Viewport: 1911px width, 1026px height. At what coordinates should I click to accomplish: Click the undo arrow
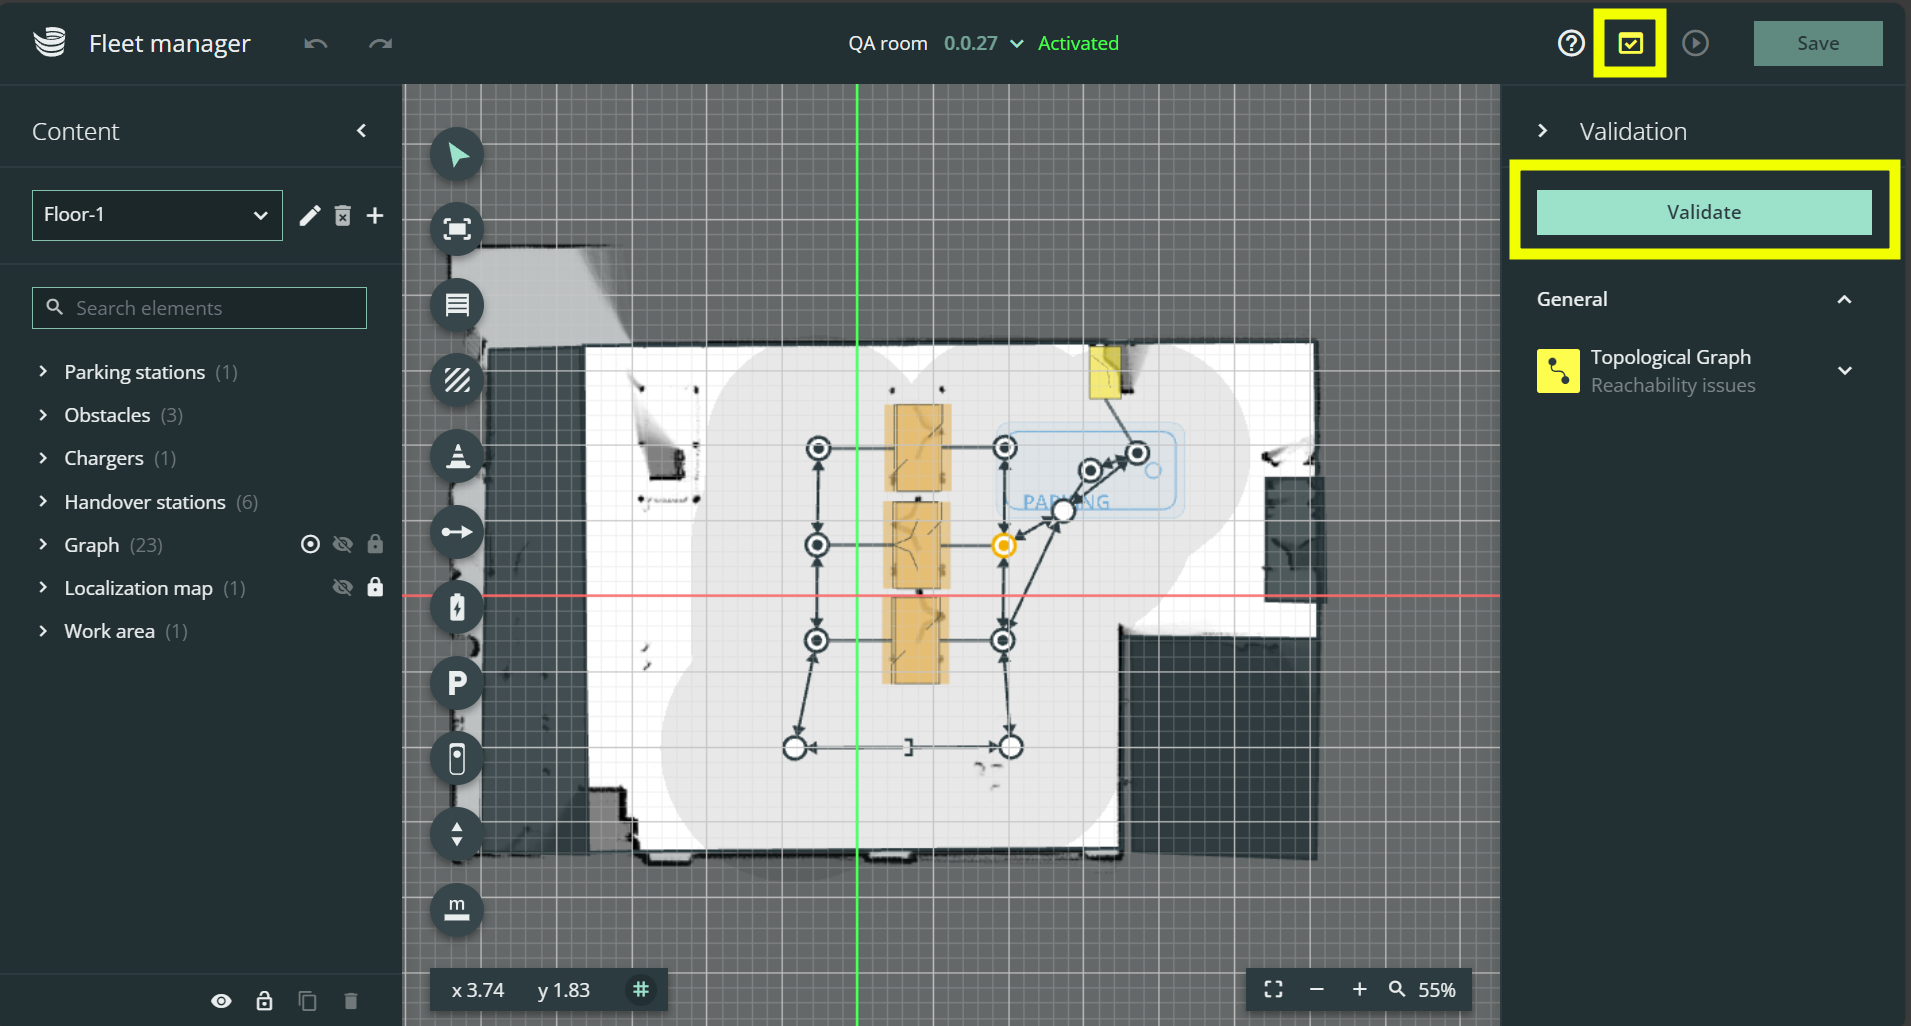click(316, 43)
